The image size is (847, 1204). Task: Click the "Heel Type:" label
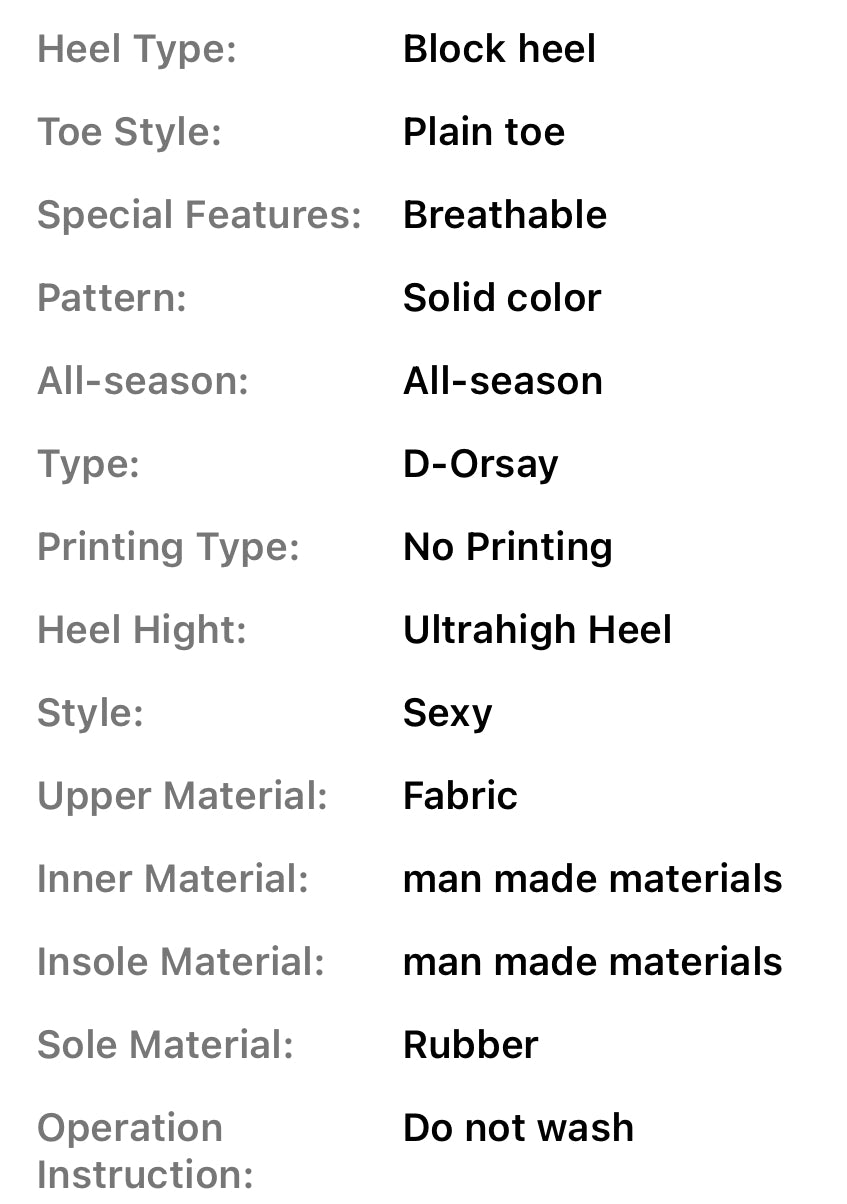tap(137, 49)
